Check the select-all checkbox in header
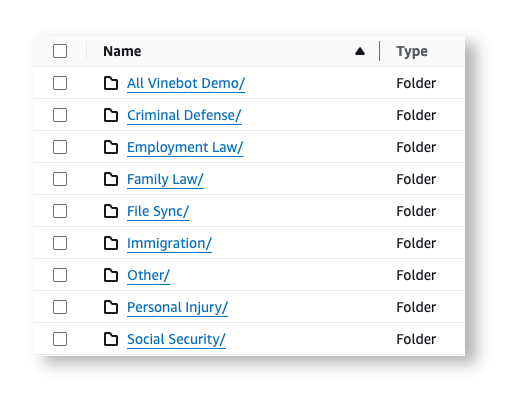The image size is (505, 395). tap(60, 51)
